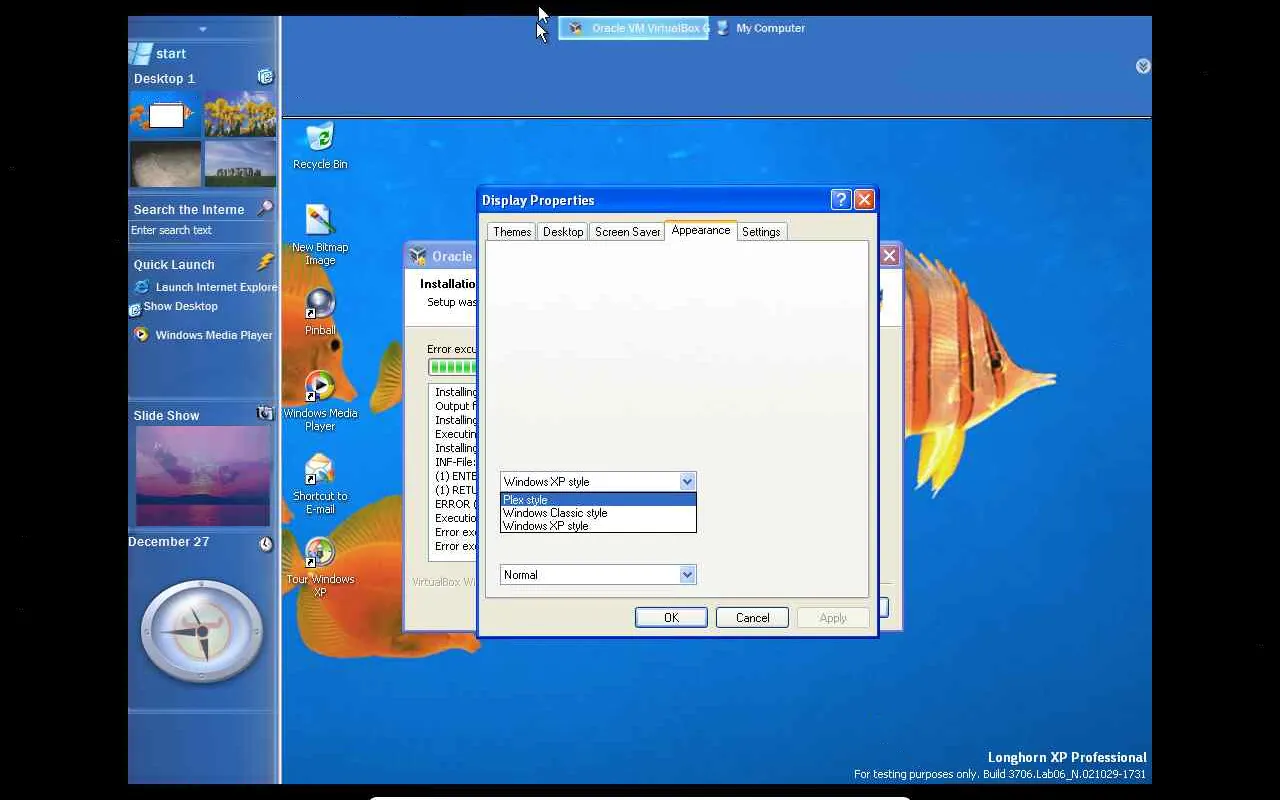1280x800 pixels.
Task: Click the Quick Launch heading
Action: [x=174, y=264]
